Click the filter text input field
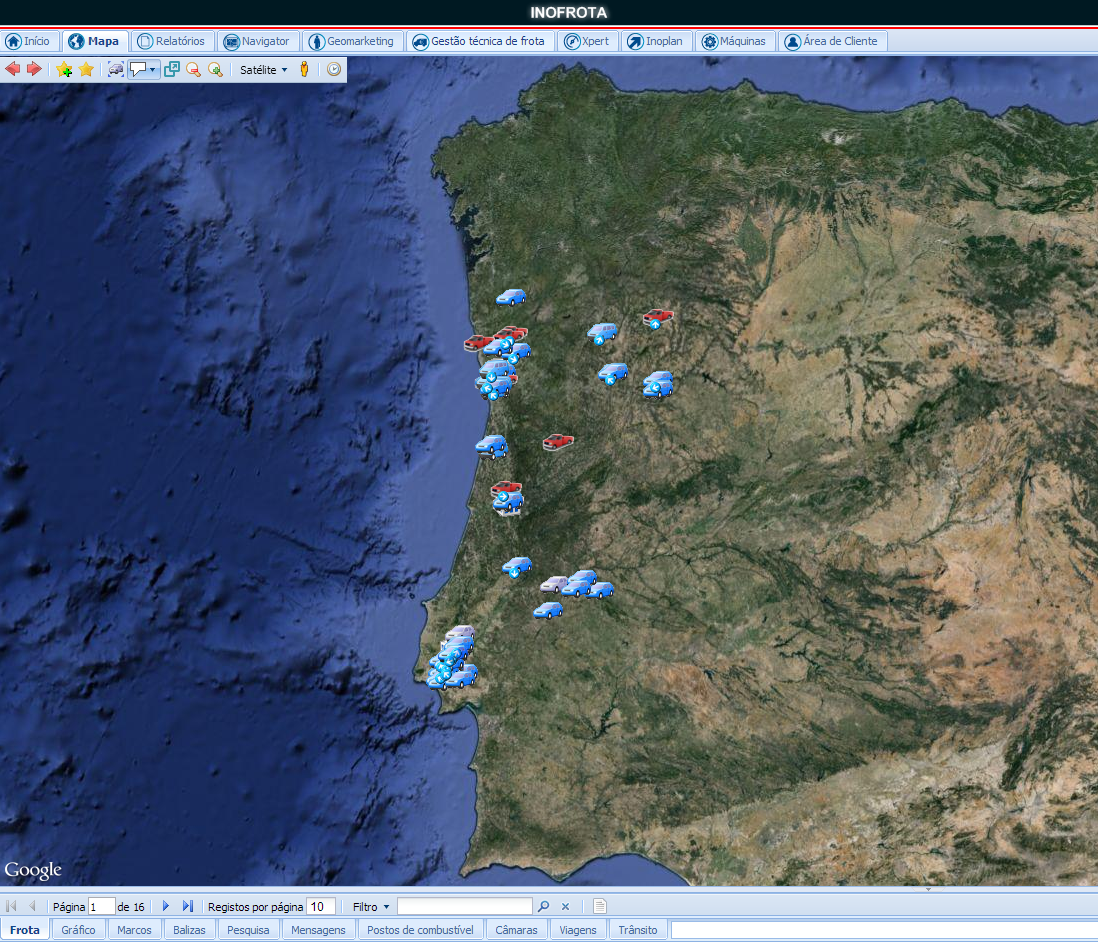The image size is (1098, 947). pyautogui.click(x=464, y=907)
